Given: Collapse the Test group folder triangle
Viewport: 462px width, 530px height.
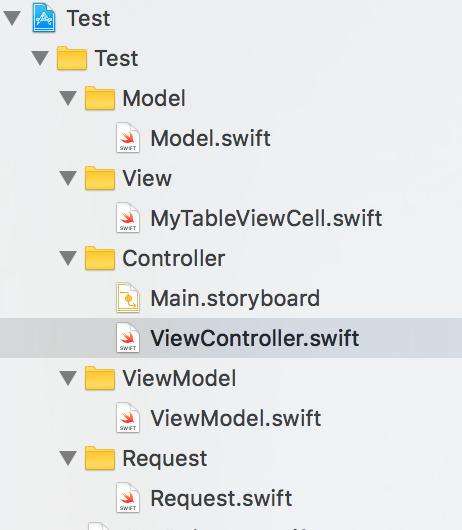Looking at the screenshot, I should coord(40,58).
